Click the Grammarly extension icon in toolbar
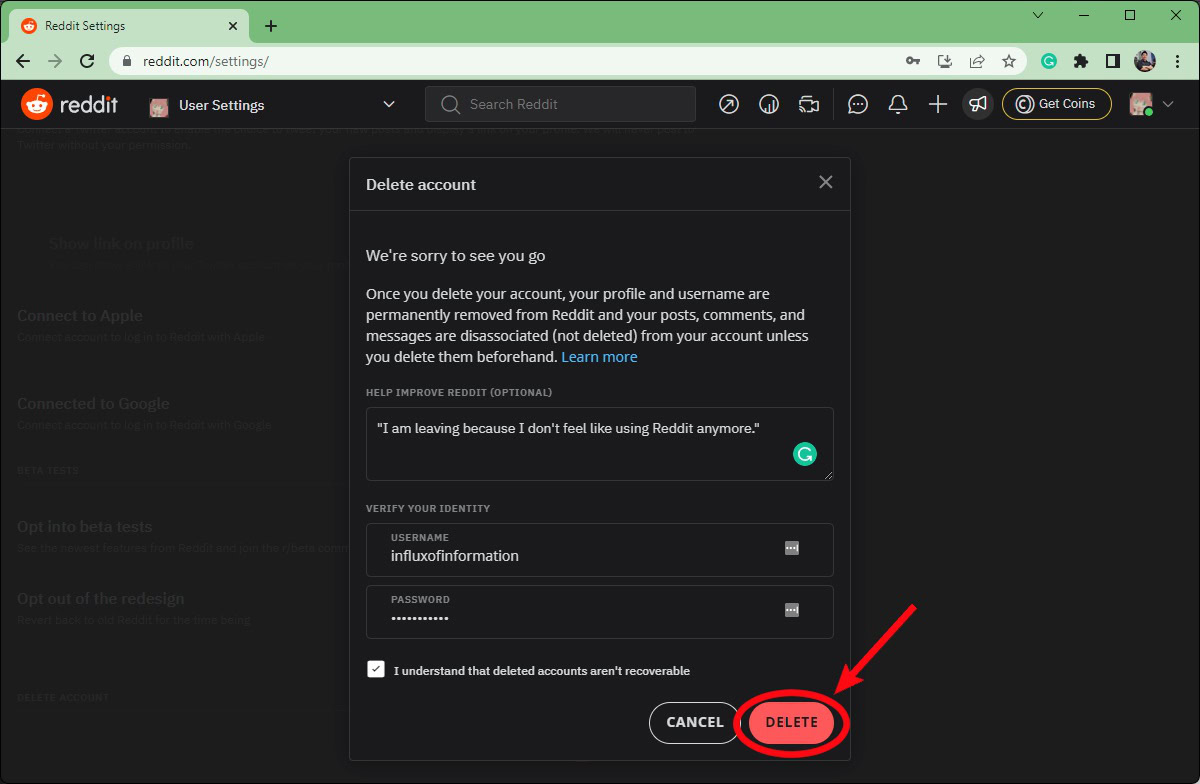This screenshot has width=1200, height=784. pos(1049,61)
